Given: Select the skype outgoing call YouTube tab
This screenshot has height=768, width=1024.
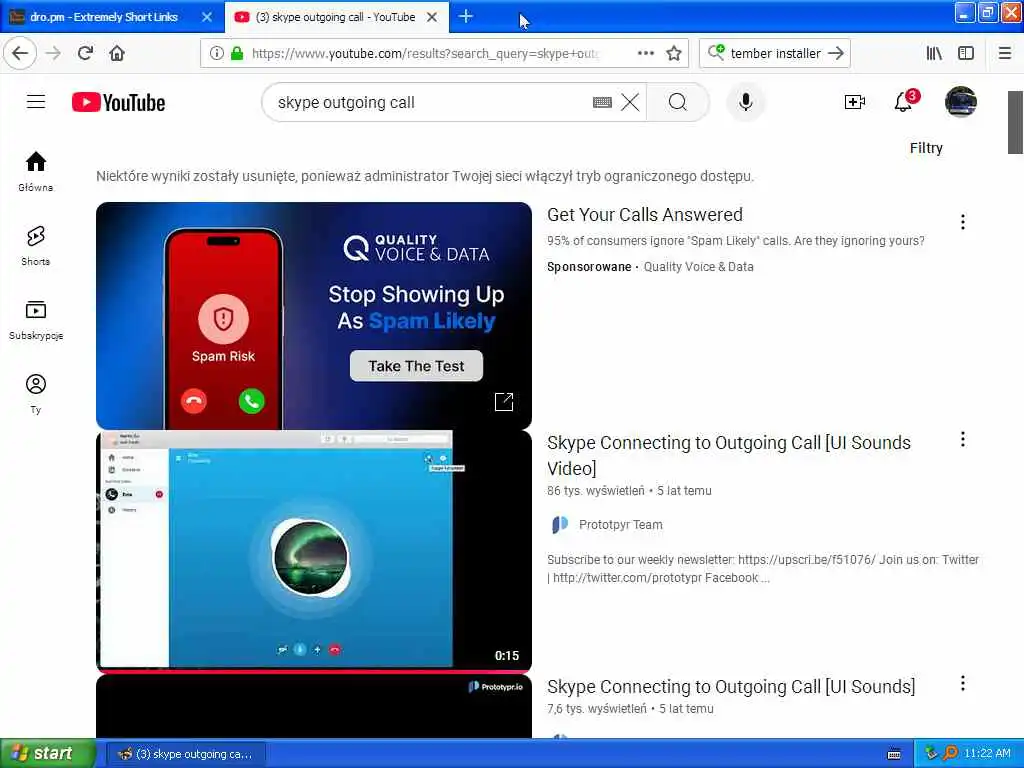Looking at the screenshot, I should pyautogui.click(x=335, y=17).
